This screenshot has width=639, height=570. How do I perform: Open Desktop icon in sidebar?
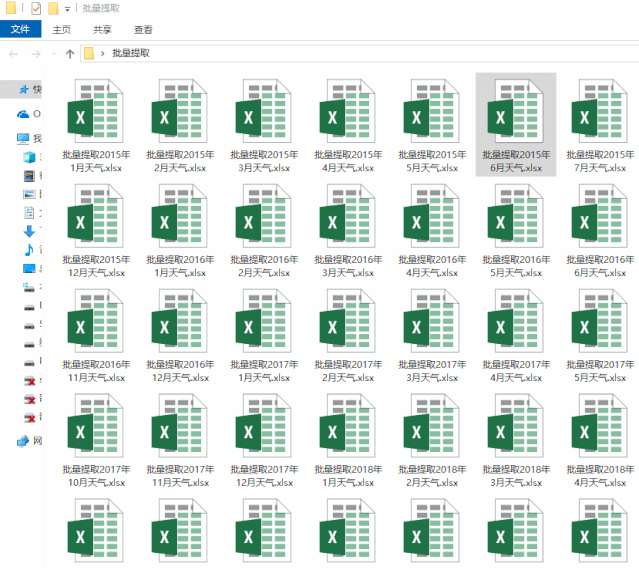coord(29,268)
